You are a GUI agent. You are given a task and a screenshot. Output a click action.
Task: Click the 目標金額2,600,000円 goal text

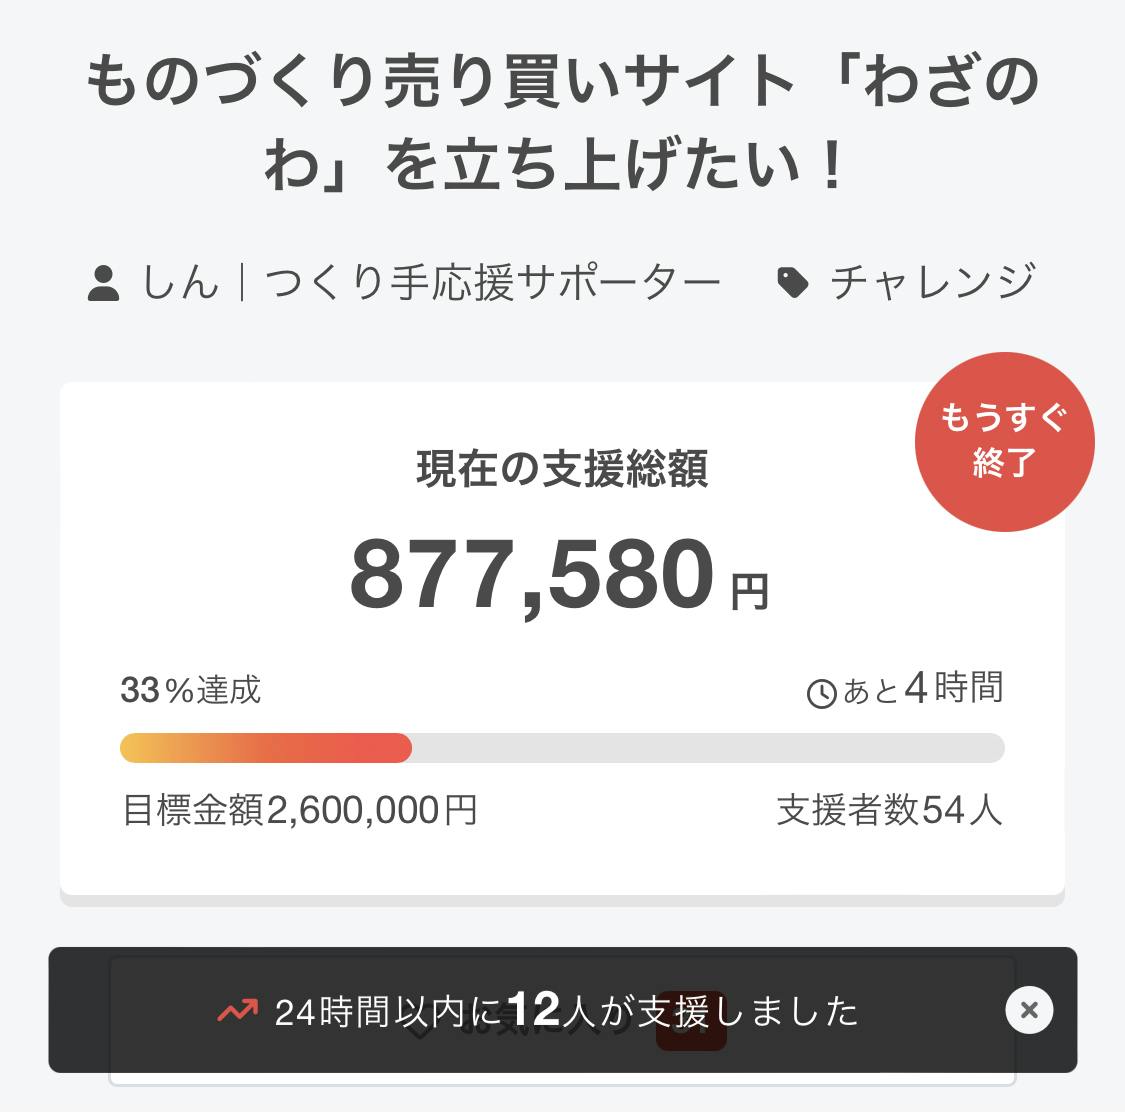point(299,810)
